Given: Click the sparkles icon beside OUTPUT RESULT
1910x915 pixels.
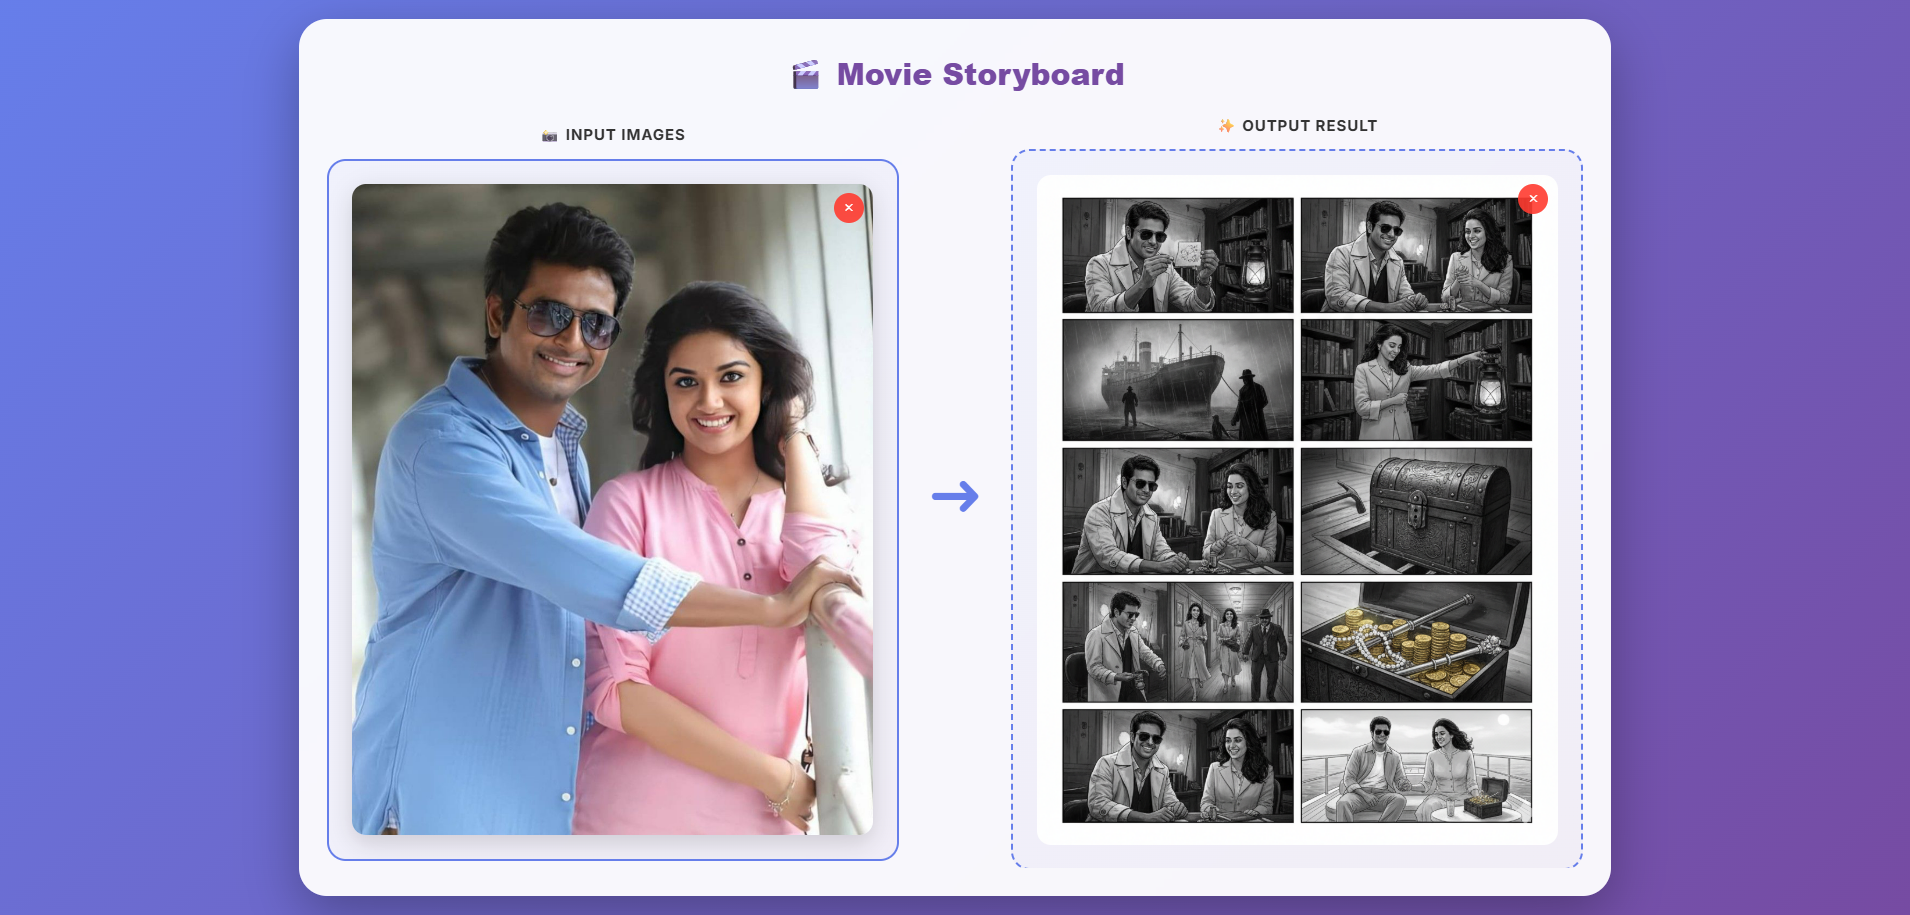Looking at the screenshot, I should (1226, 126).
